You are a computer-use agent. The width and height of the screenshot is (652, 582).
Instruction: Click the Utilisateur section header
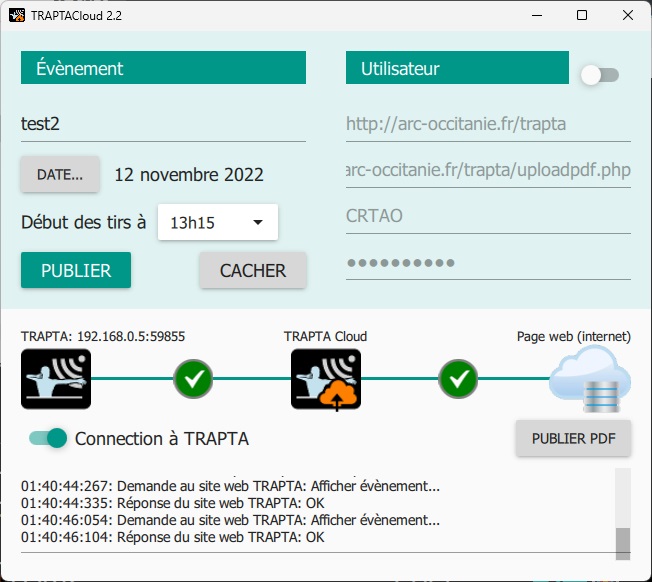457,68
